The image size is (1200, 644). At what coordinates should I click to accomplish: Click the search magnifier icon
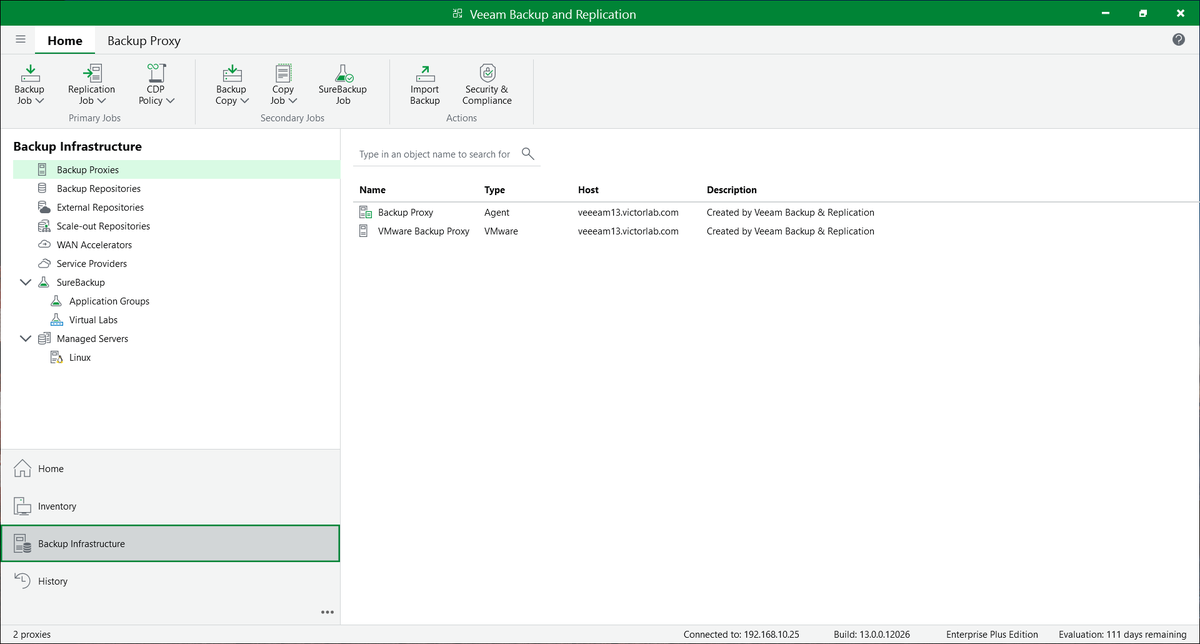[528, 154]
